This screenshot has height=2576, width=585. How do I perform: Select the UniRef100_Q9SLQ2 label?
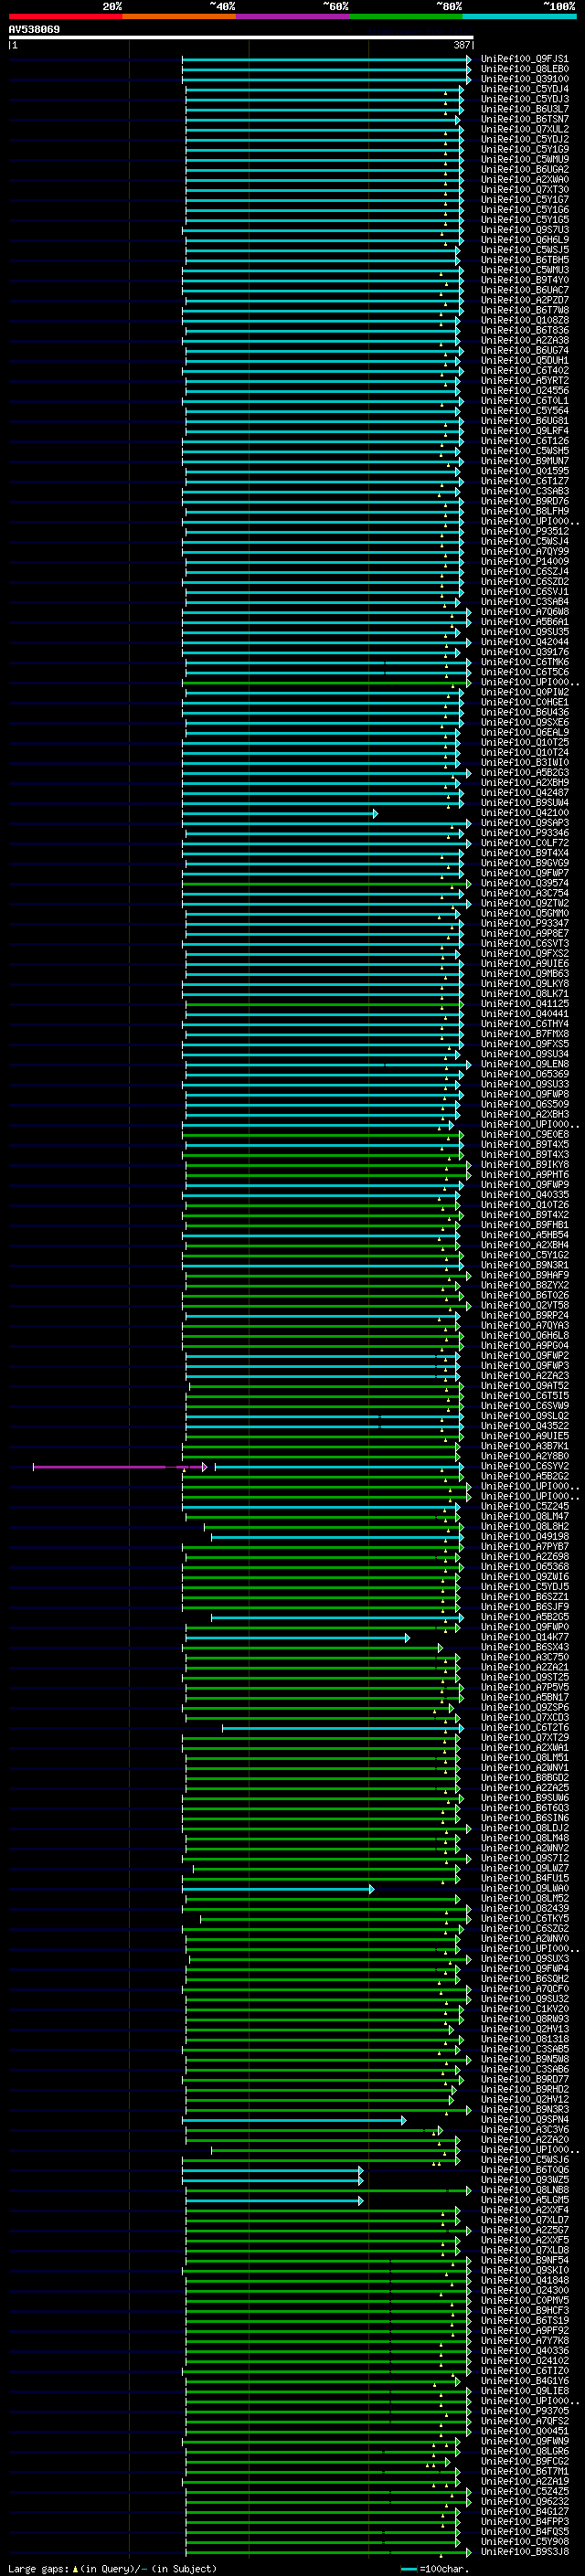(x=524, y=1416)
